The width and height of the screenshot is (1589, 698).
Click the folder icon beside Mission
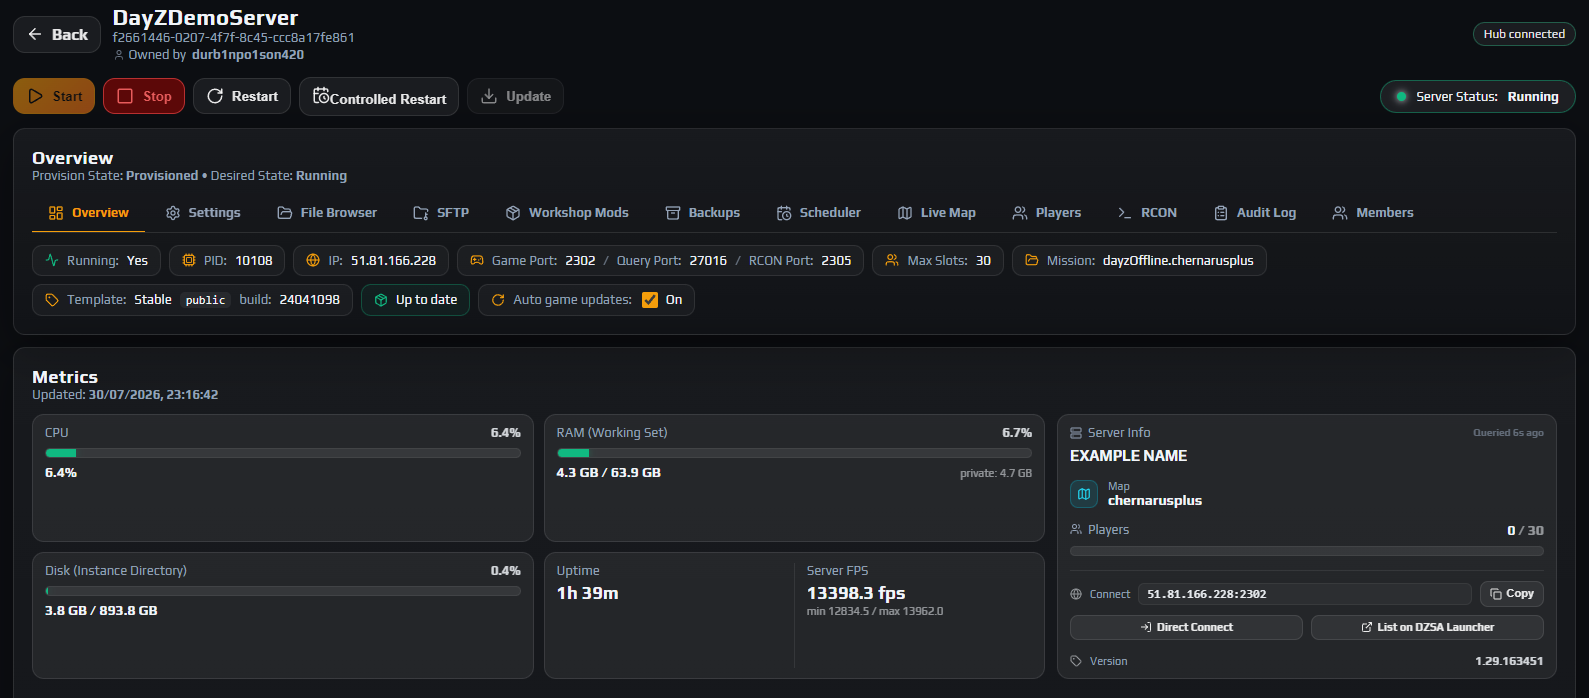[x=1032, y=261]
